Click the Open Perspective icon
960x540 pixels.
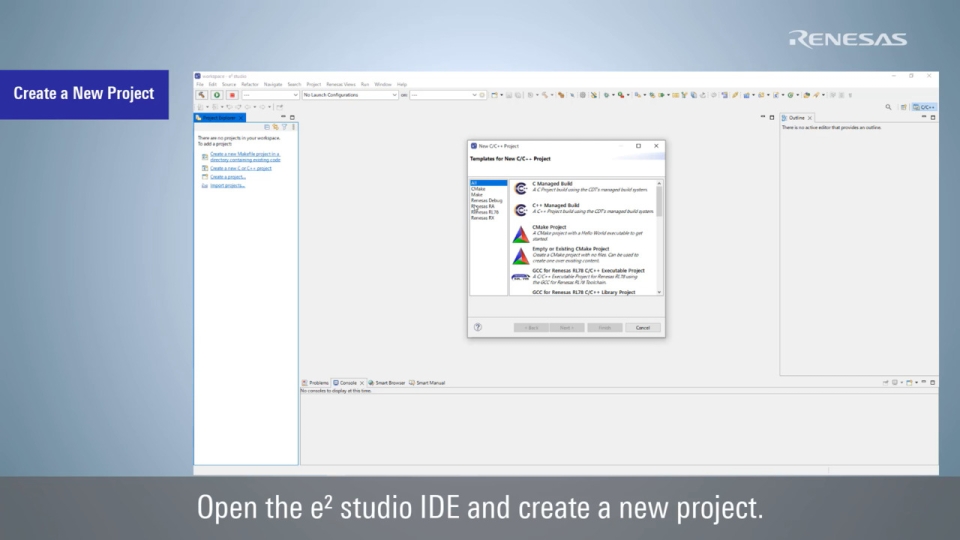click(903, 107)
